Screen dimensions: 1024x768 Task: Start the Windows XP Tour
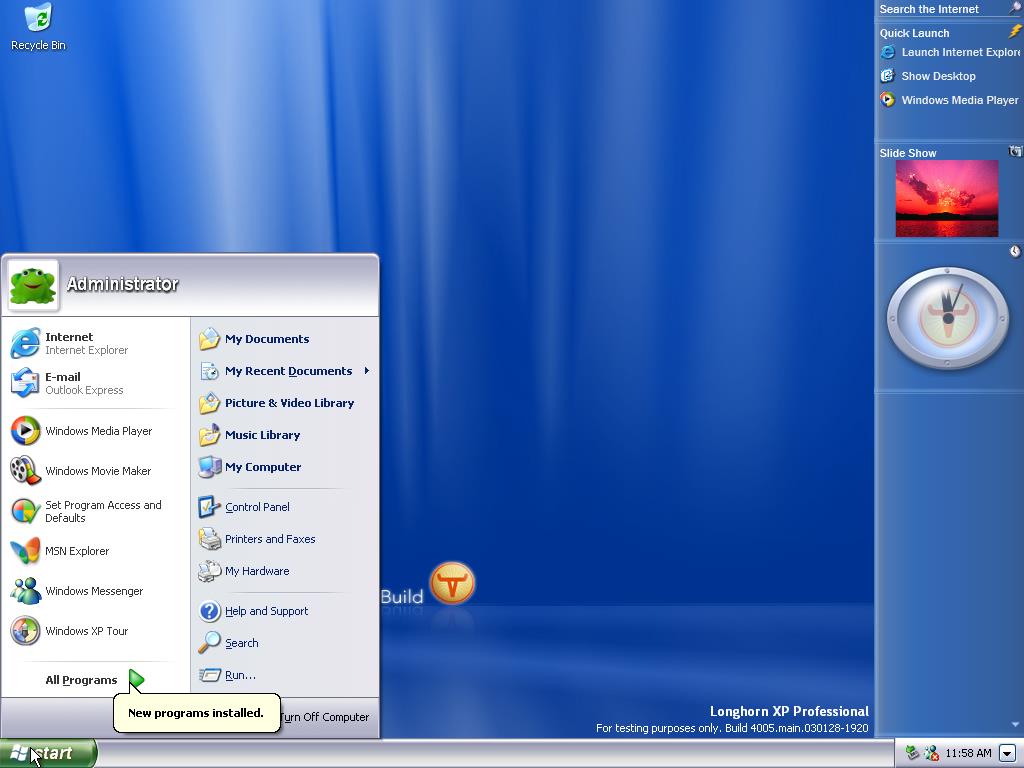click(69, 631)
